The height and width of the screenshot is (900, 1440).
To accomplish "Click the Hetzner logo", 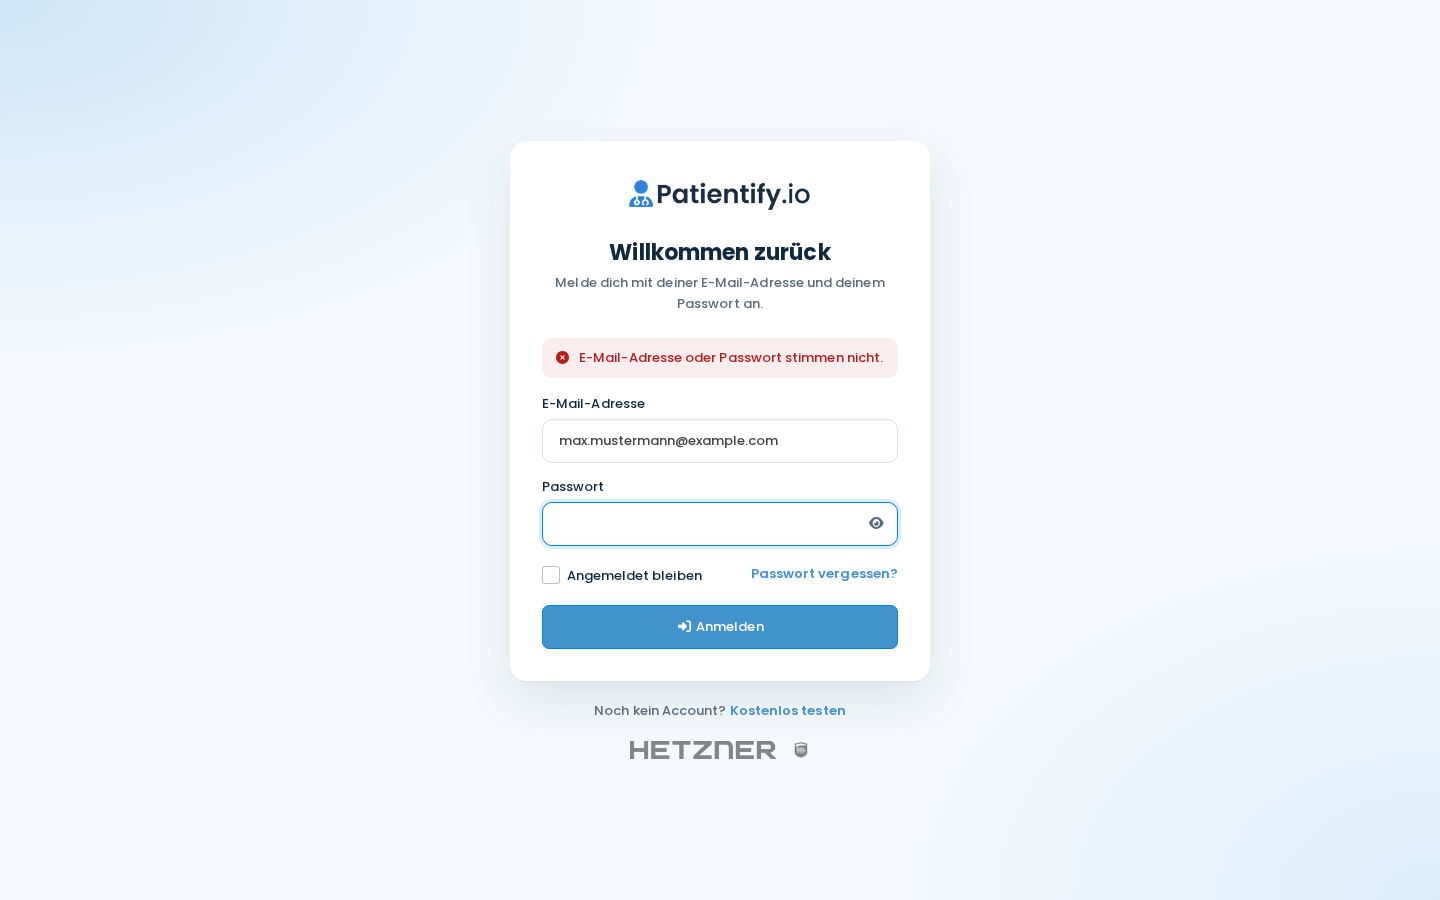I will coord(703,750).
